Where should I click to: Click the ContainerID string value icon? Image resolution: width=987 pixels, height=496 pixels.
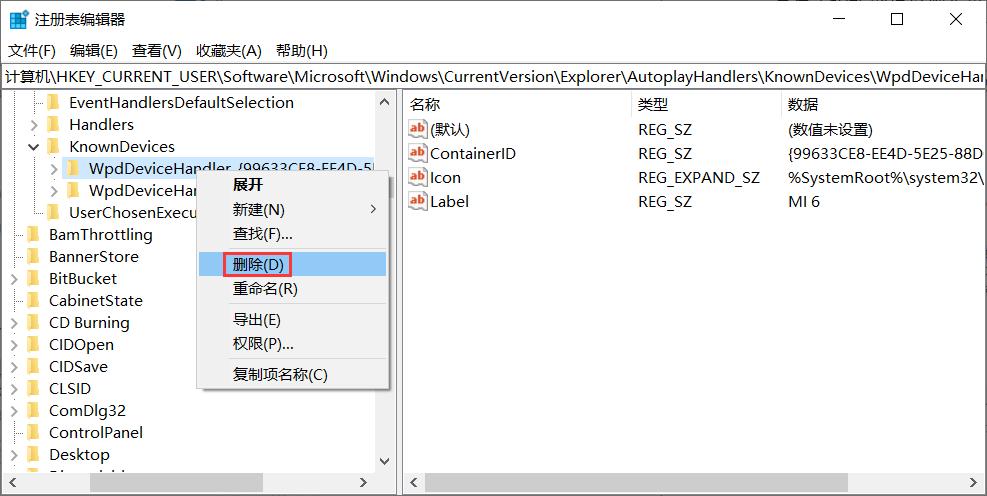click(418, 153)
